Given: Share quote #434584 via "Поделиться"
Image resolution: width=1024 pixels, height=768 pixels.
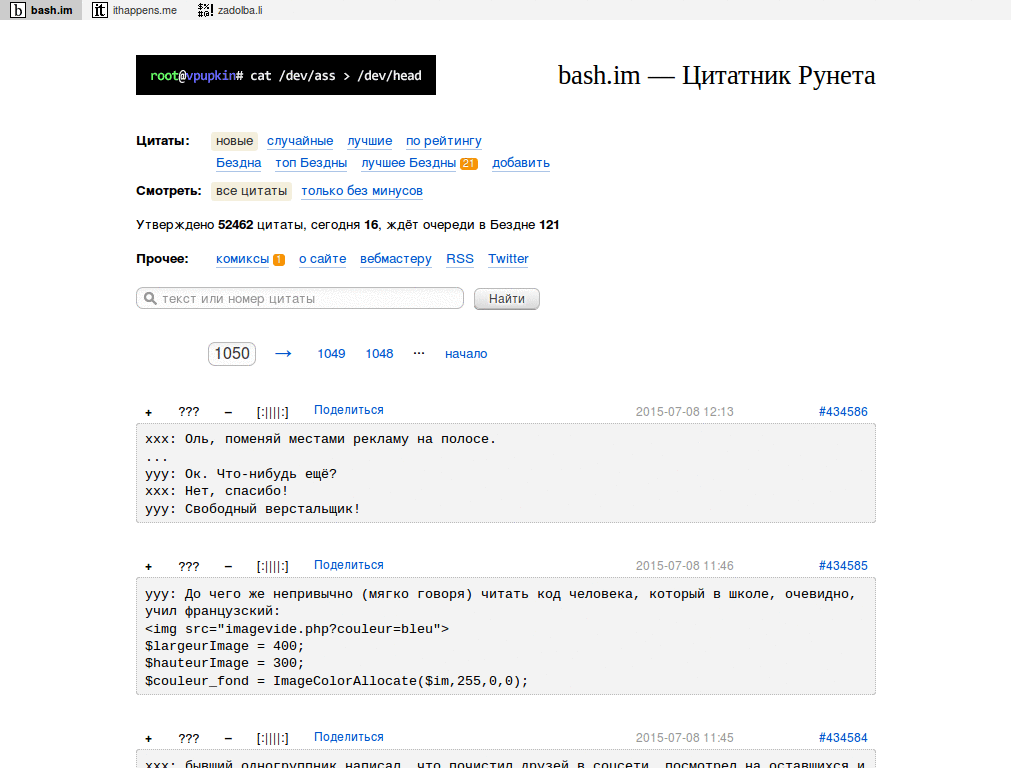Looking at the screenshot, I should tap(348, 736).
